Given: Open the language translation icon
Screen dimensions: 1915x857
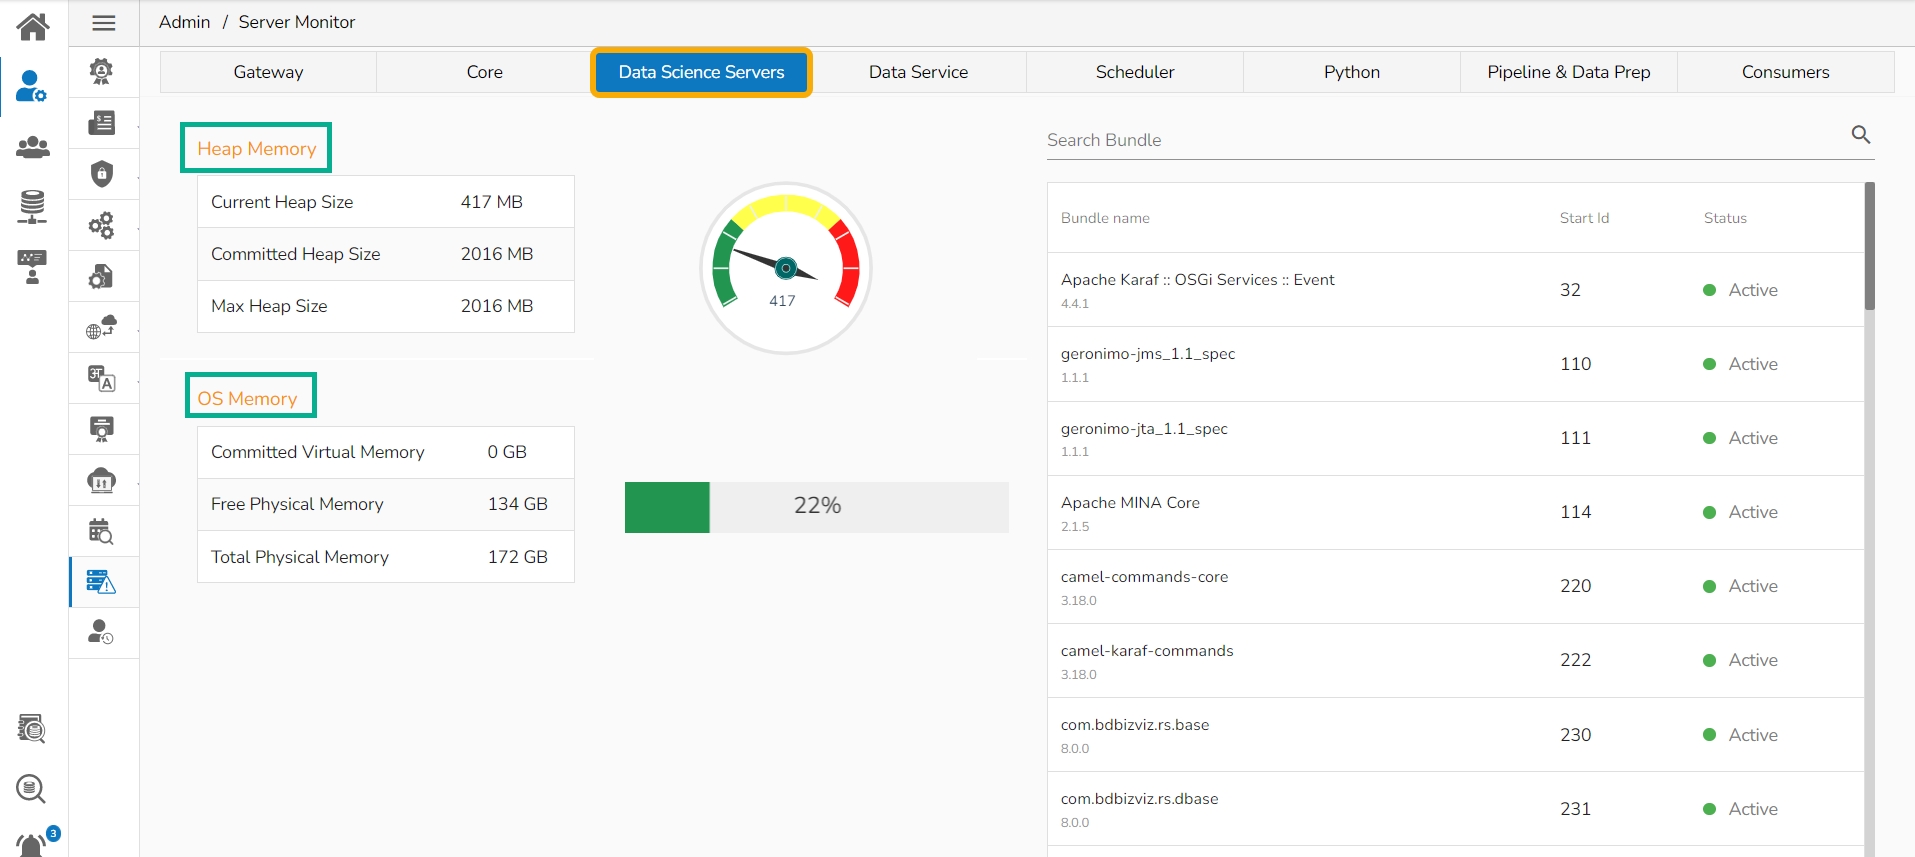Looking at the screenshot, I should [102, 378].
